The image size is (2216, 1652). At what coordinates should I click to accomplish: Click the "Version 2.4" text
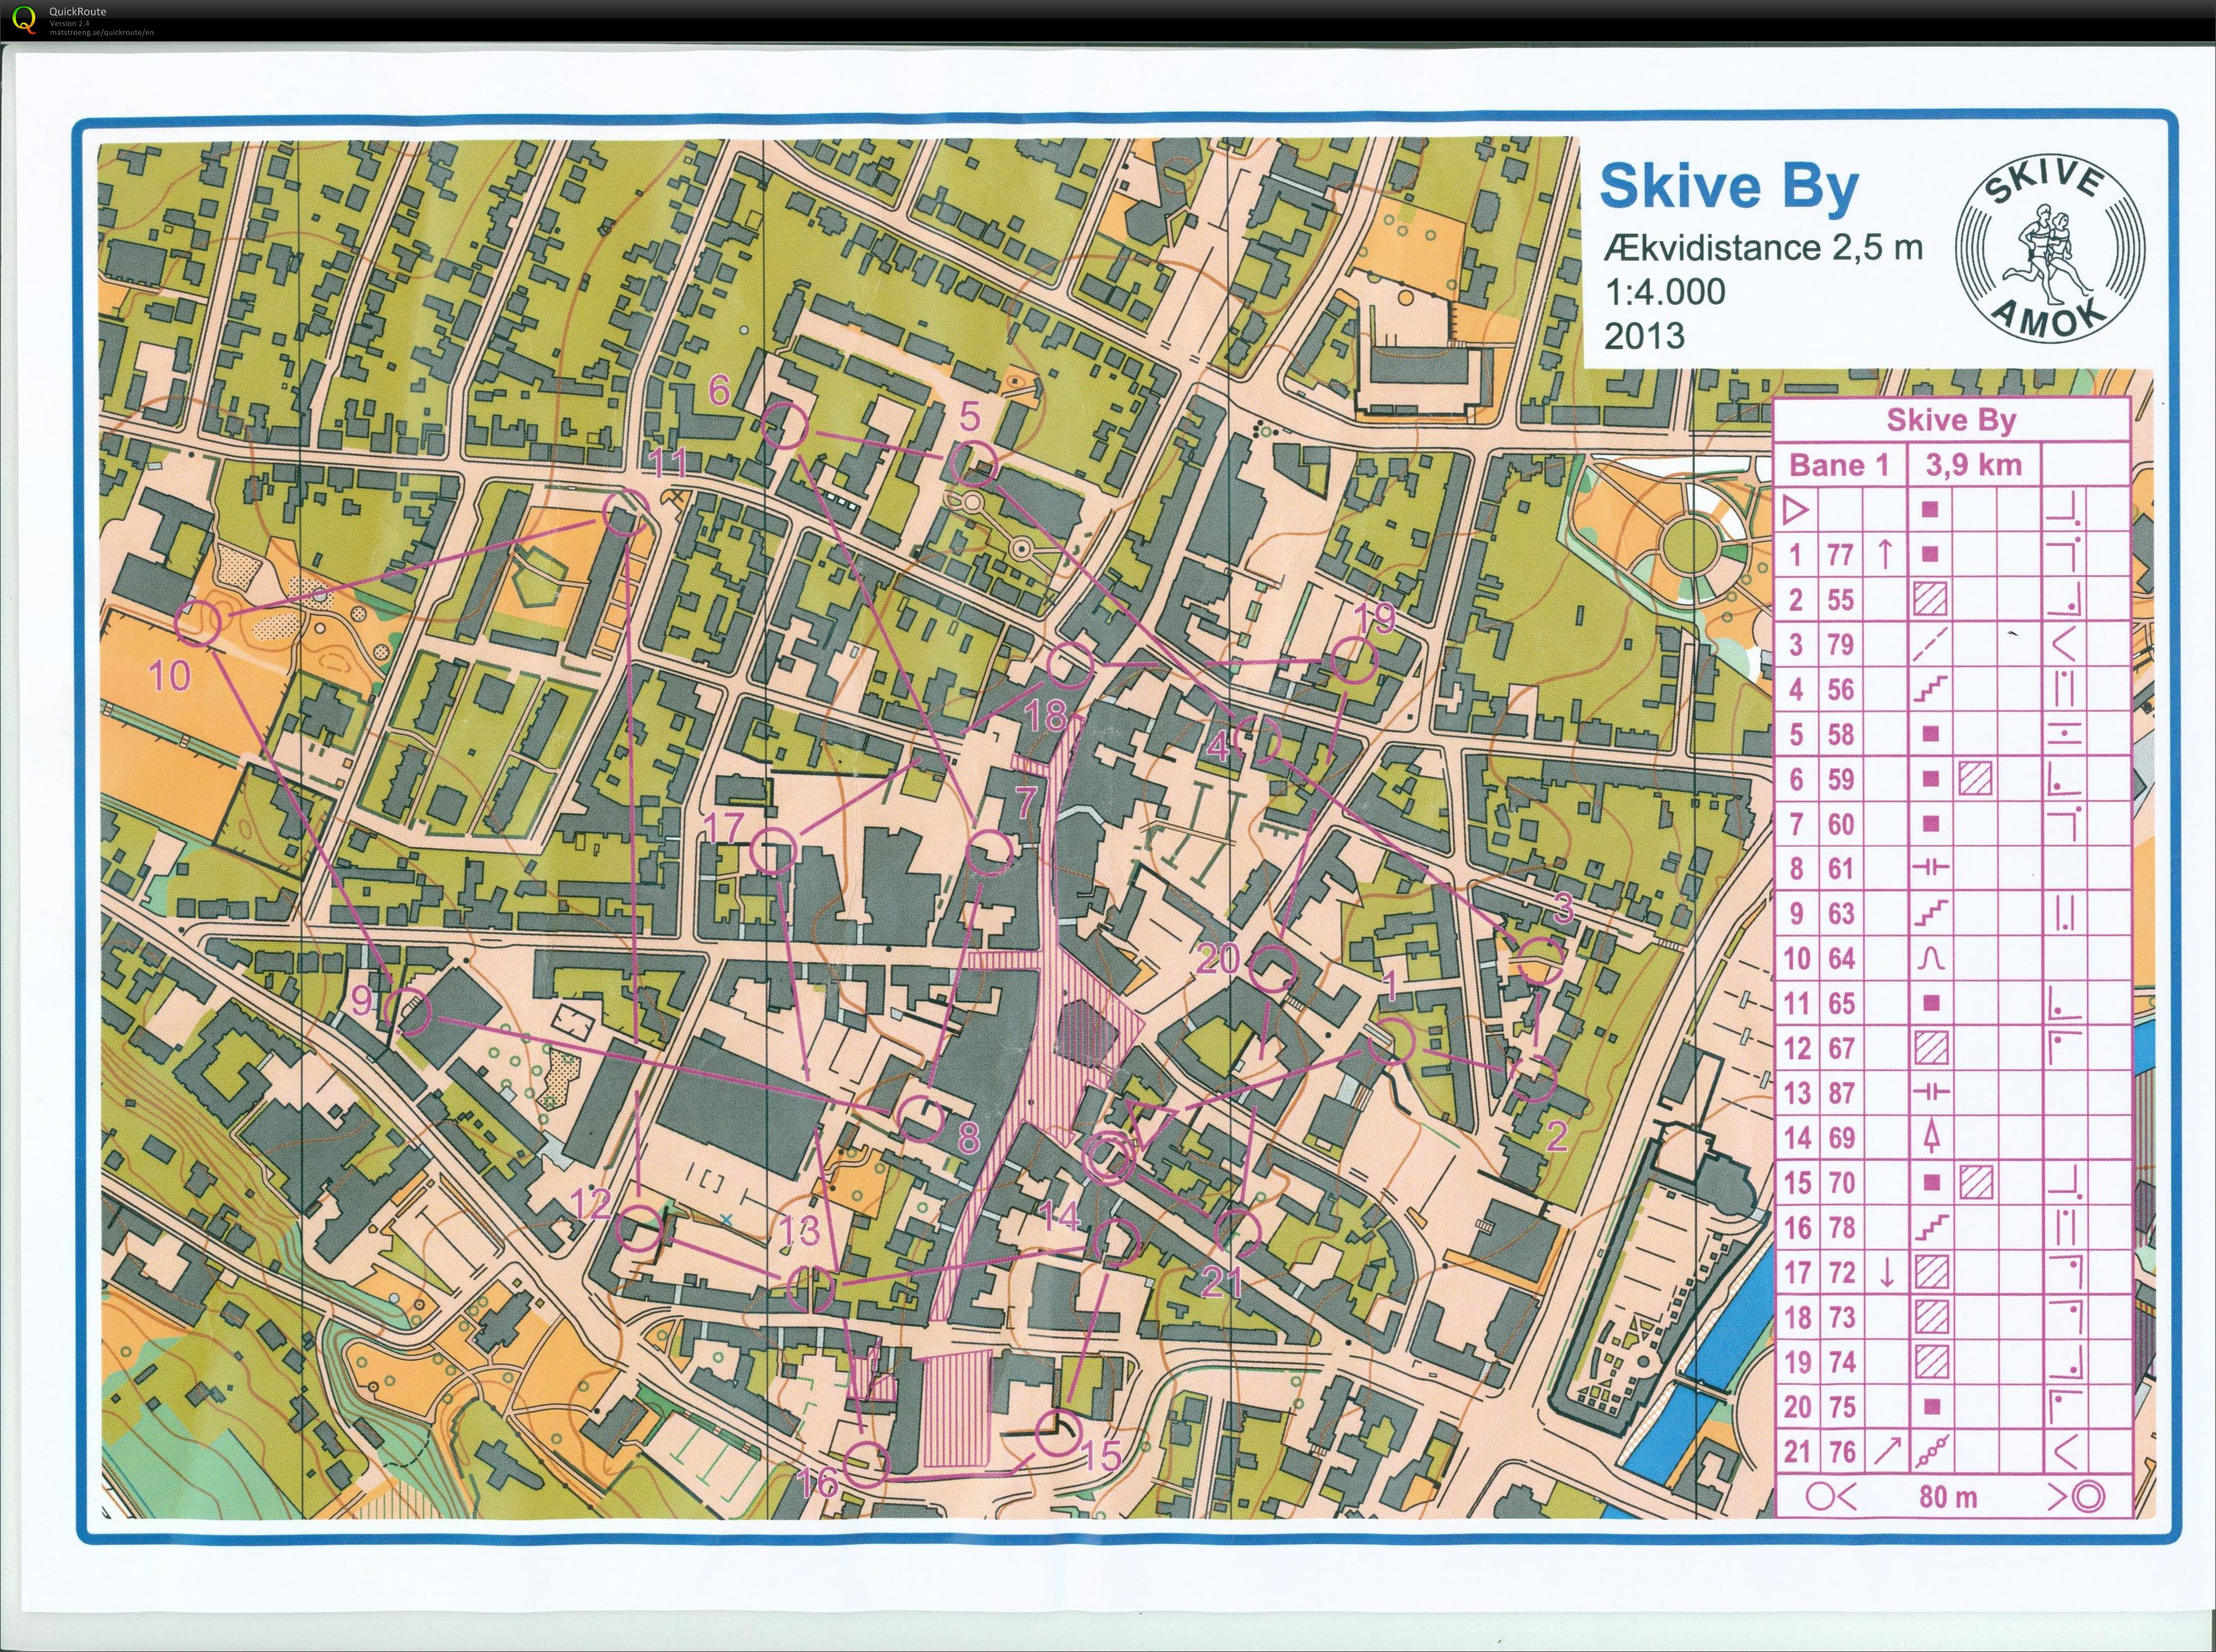click(x=69, y=23)
